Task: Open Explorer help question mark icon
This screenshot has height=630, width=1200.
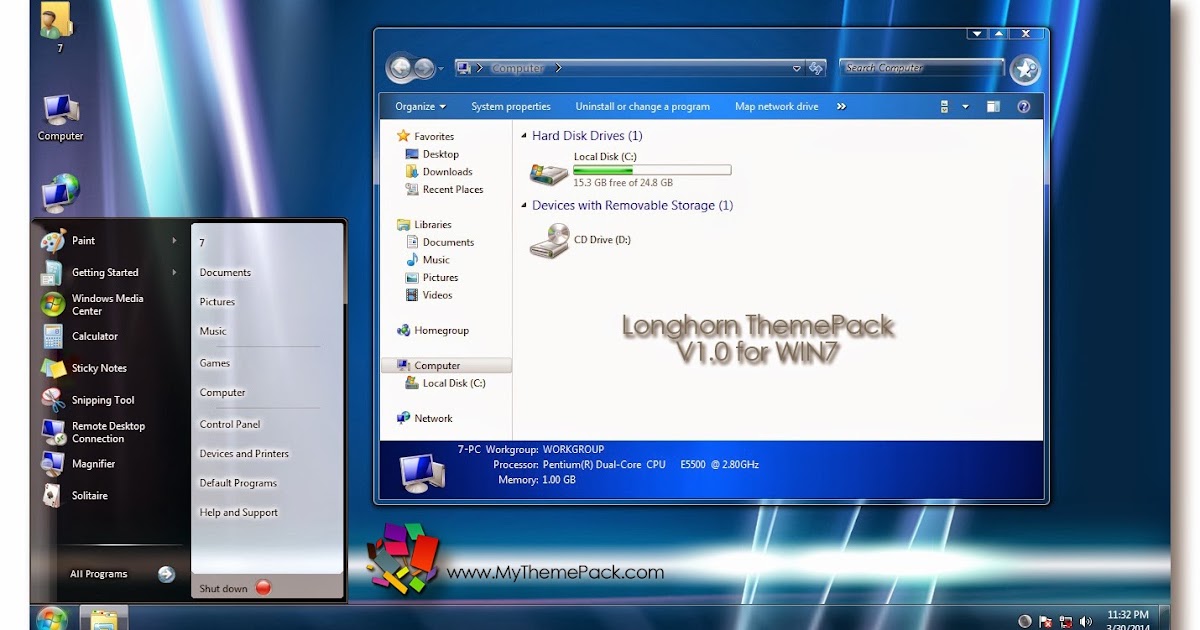Action: tap(1024, 106)
